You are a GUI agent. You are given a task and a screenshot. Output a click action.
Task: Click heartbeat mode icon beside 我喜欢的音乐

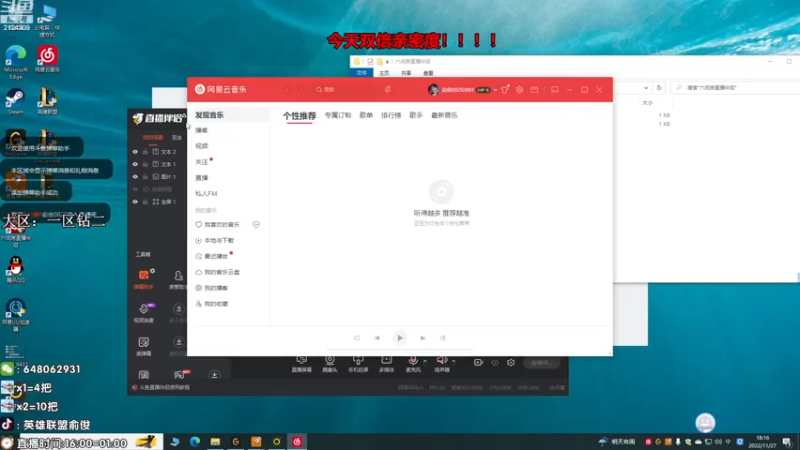256,224
